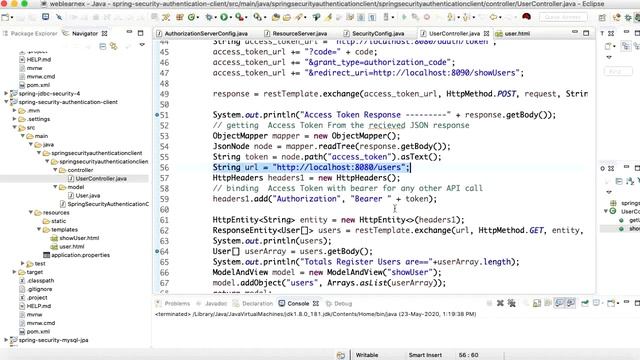Click the Pin Console icon
Screen dimensions: 640x360
(585, 303)
